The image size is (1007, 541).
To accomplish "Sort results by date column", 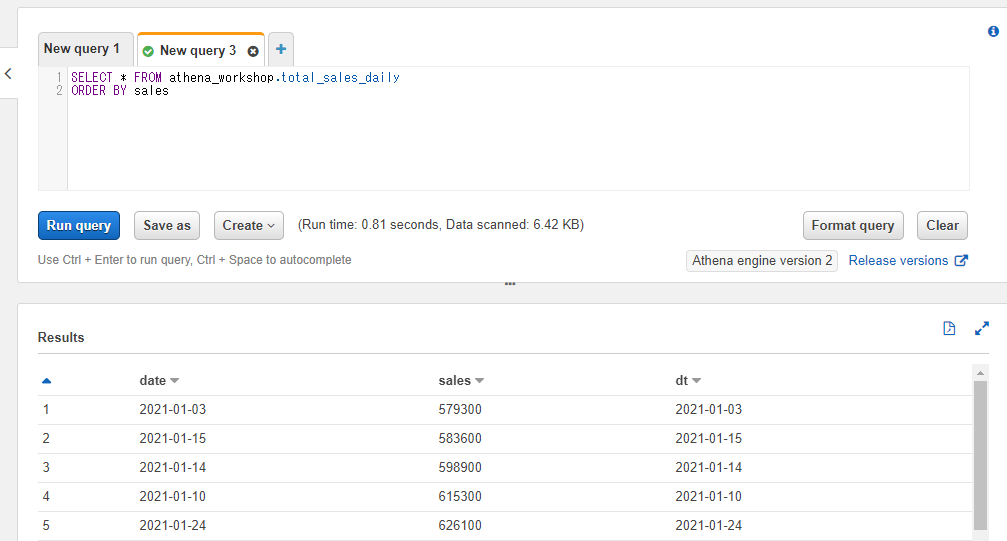I will point(159,380).
